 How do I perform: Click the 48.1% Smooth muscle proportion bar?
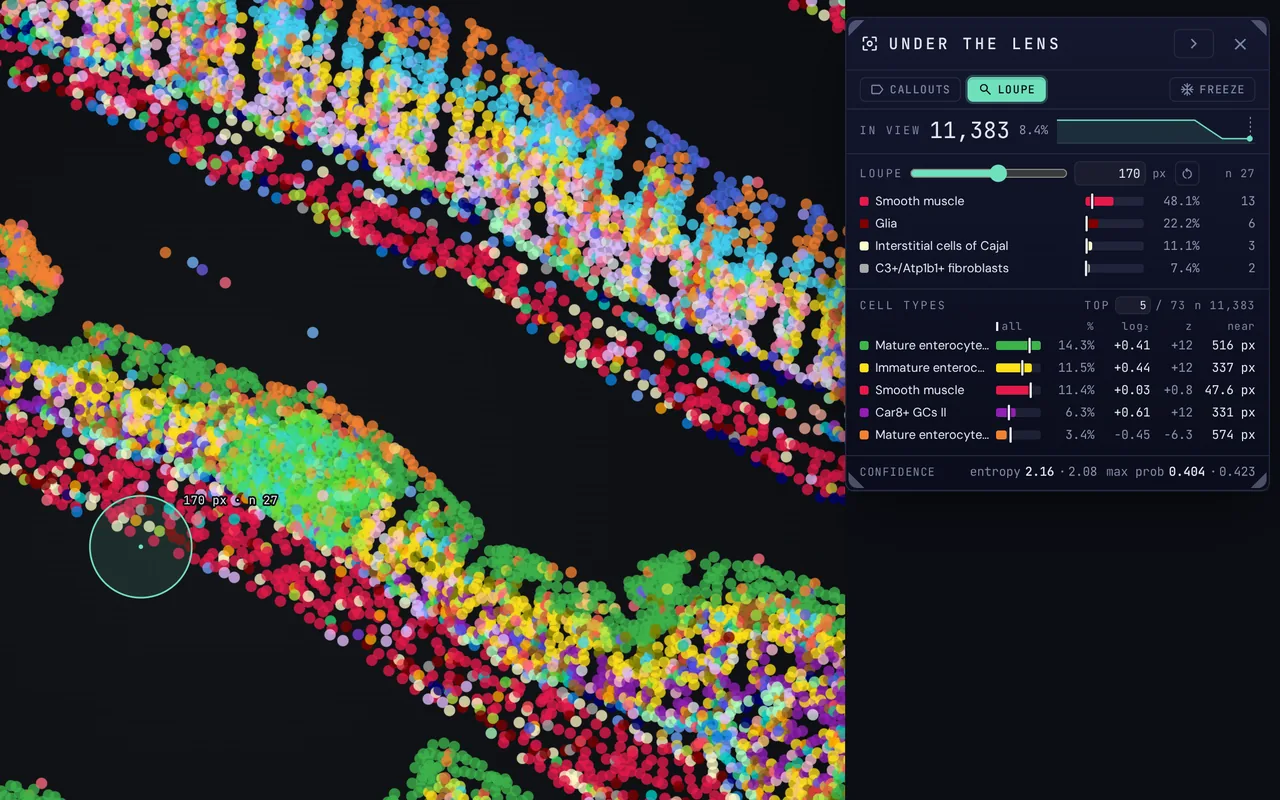point(1114,201)
